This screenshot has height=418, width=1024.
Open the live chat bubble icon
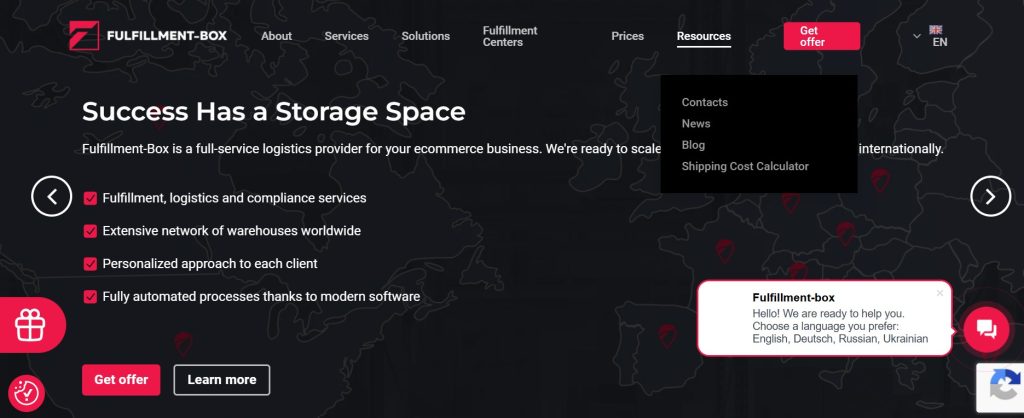click(x=985, y=330)
